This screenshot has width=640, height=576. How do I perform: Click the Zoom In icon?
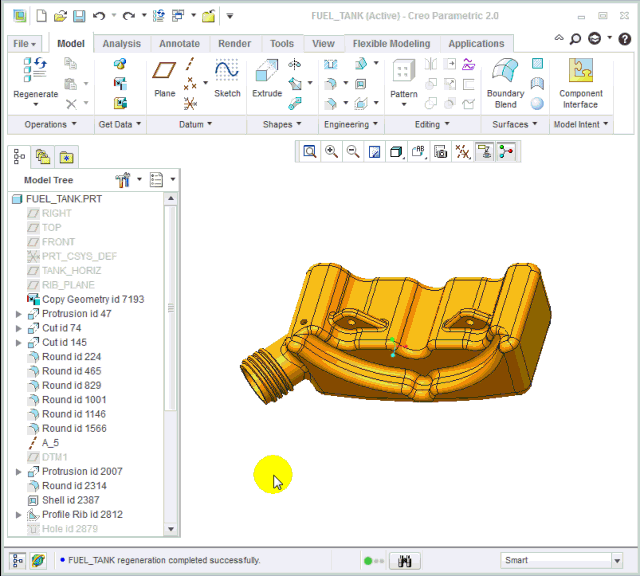[331, 152]
